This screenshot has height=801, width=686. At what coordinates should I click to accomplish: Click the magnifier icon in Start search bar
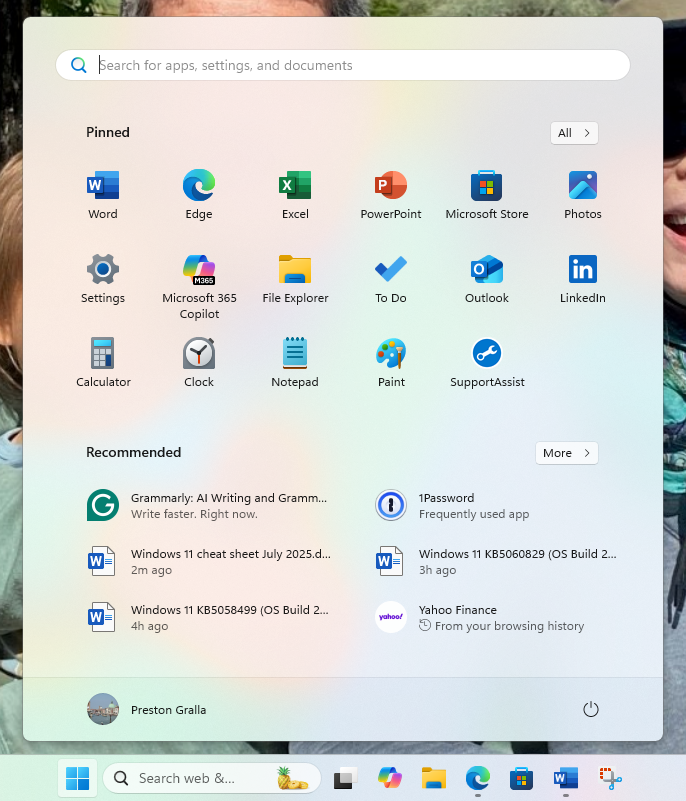(x=79, y=65)
